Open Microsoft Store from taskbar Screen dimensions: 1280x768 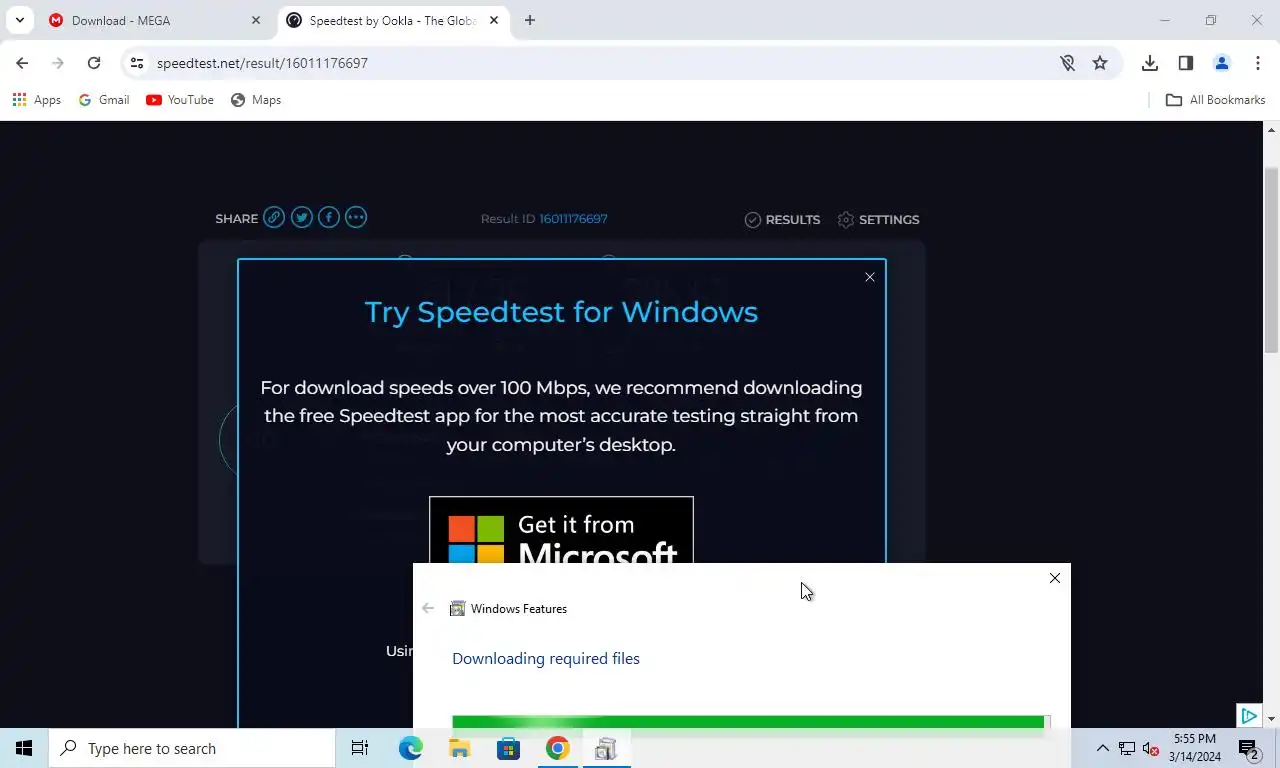coord(508,748)
